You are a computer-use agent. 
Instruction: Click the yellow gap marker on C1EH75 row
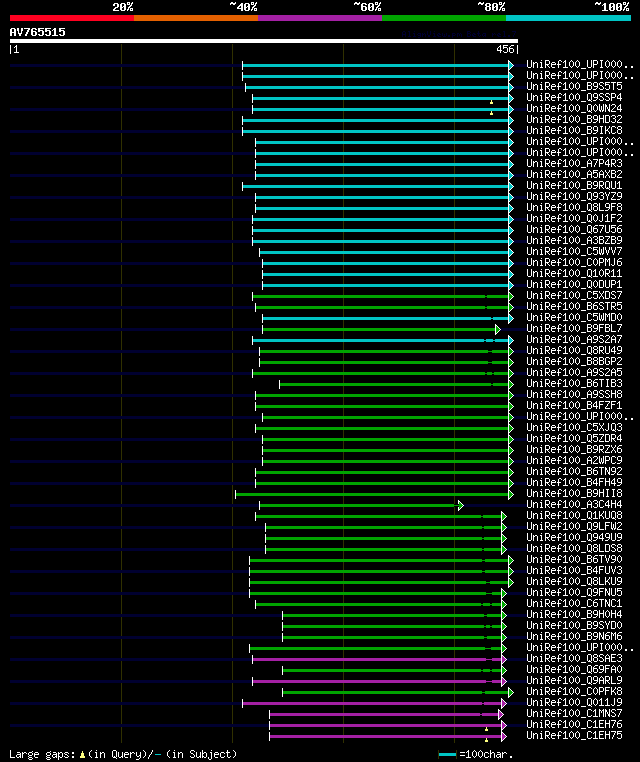pyautogui.click(x=486, y=740)
